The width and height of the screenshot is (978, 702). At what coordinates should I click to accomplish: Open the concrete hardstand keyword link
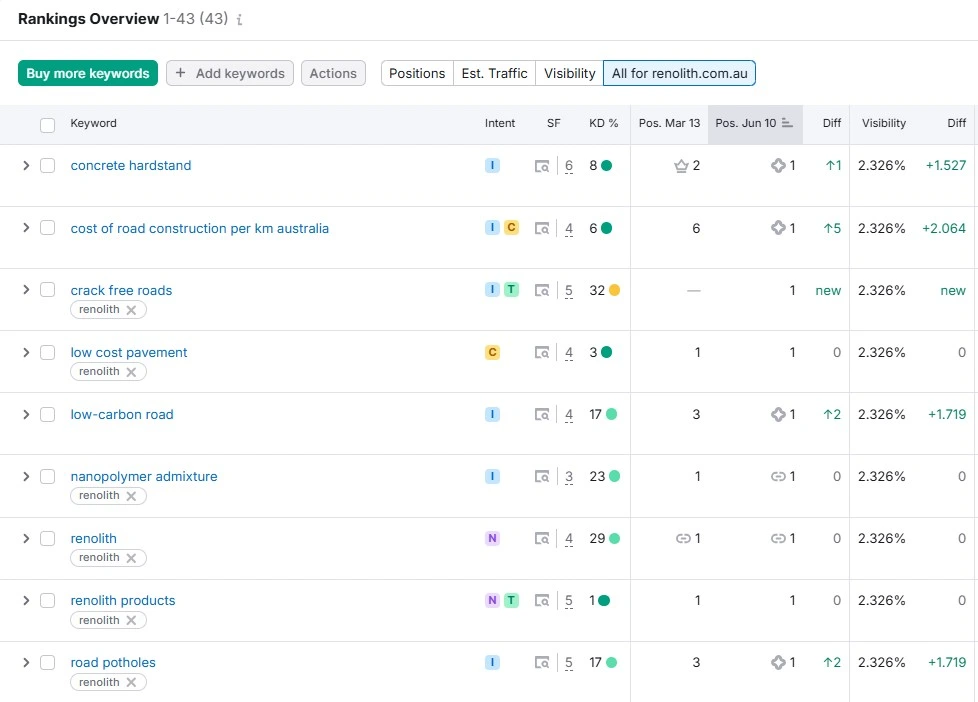click(x=131, y=165)
